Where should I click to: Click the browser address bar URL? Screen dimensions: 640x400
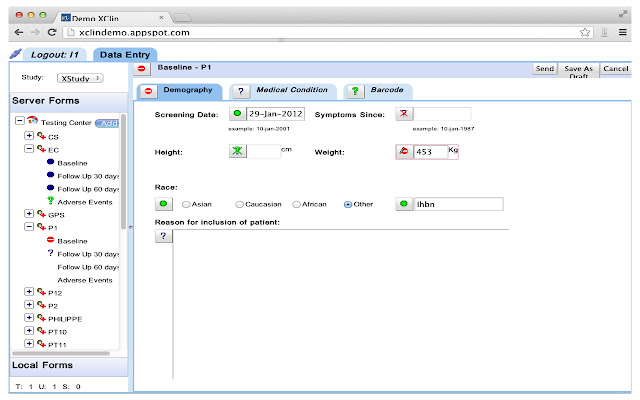point(135,33)
